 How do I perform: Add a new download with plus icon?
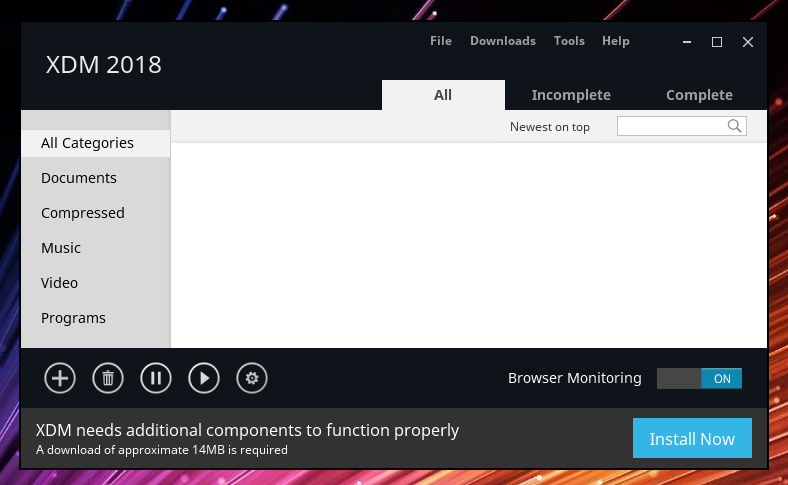click(60, 378)
